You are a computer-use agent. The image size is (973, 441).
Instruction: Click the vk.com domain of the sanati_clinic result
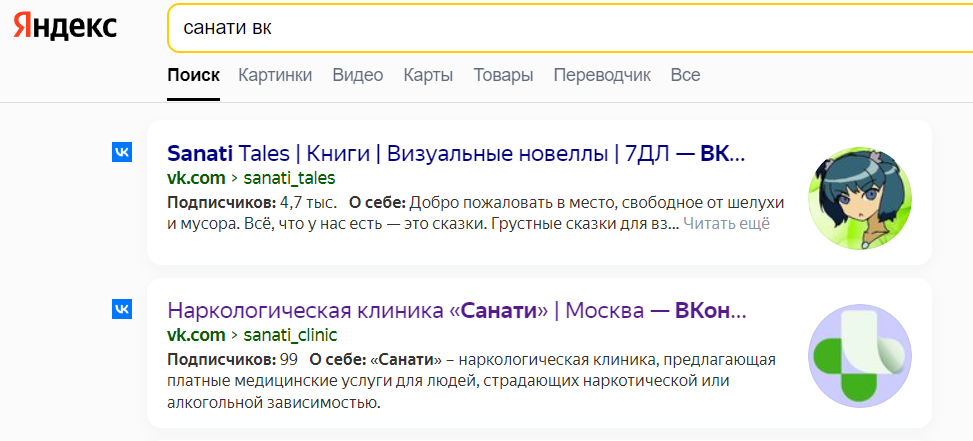click(195, 334)
